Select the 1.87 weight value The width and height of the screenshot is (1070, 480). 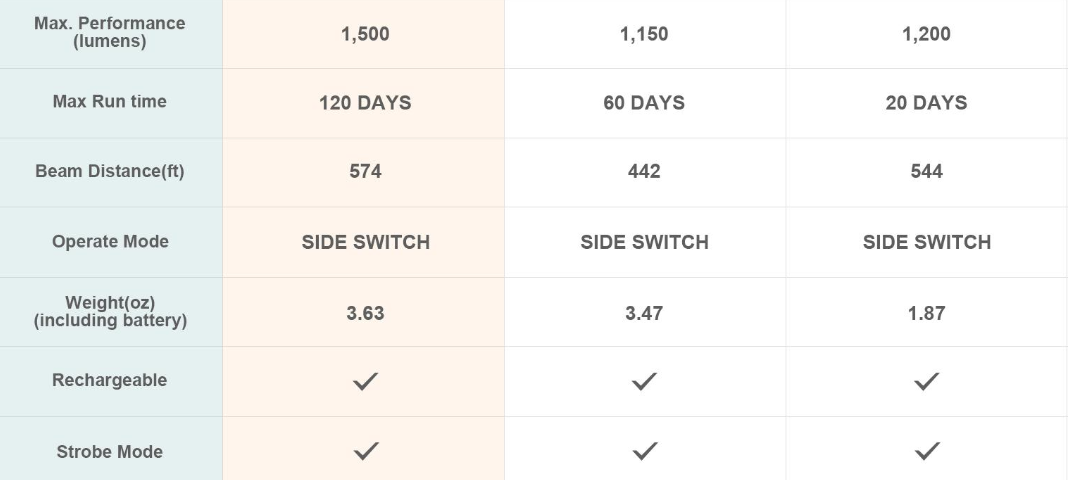tap(926, 313)
